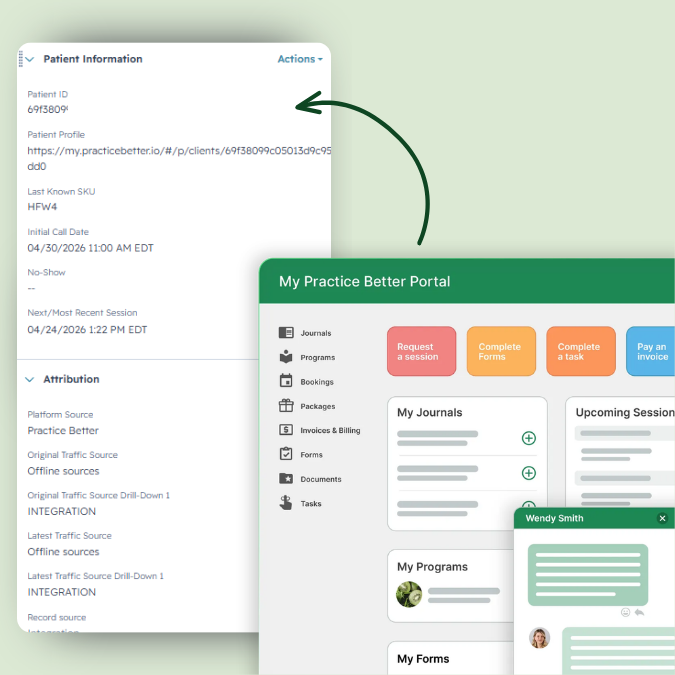This screenshot has width=675, height=675.
Task: Click the Request a session button
Action: coord(421,351)
